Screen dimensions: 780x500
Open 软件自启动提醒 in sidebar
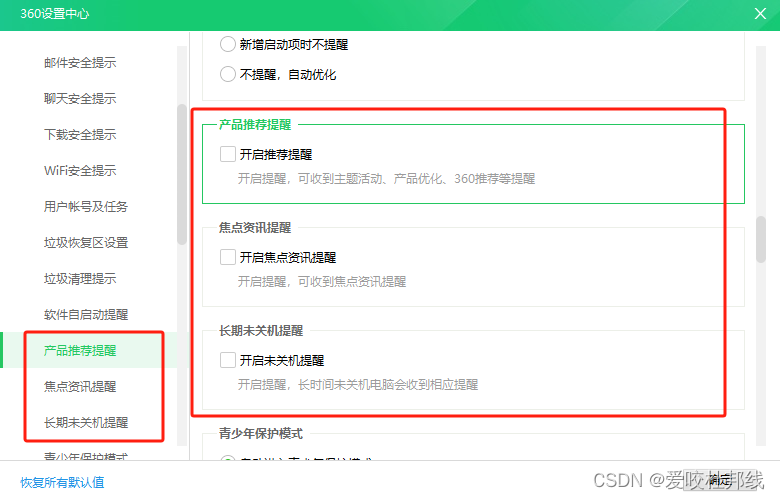click(x=86, y=314)
